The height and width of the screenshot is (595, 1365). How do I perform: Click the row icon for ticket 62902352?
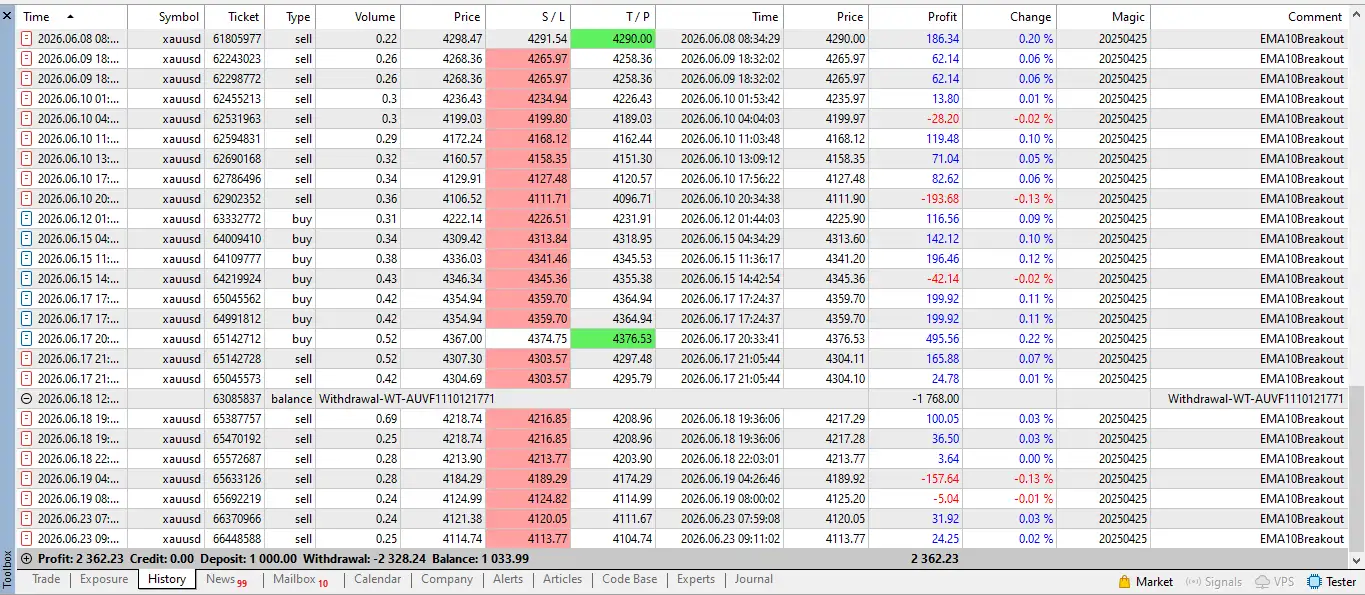(27, 199)
